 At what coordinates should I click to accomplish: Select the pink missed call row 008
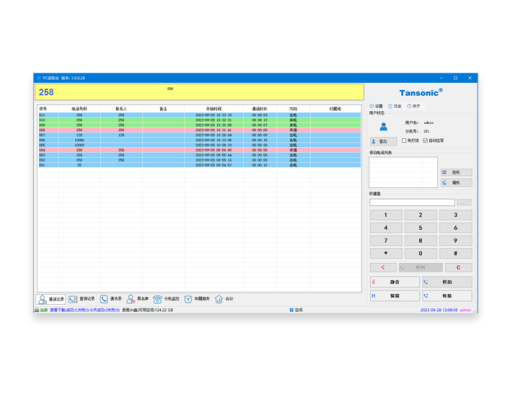[x=199, y=130]
